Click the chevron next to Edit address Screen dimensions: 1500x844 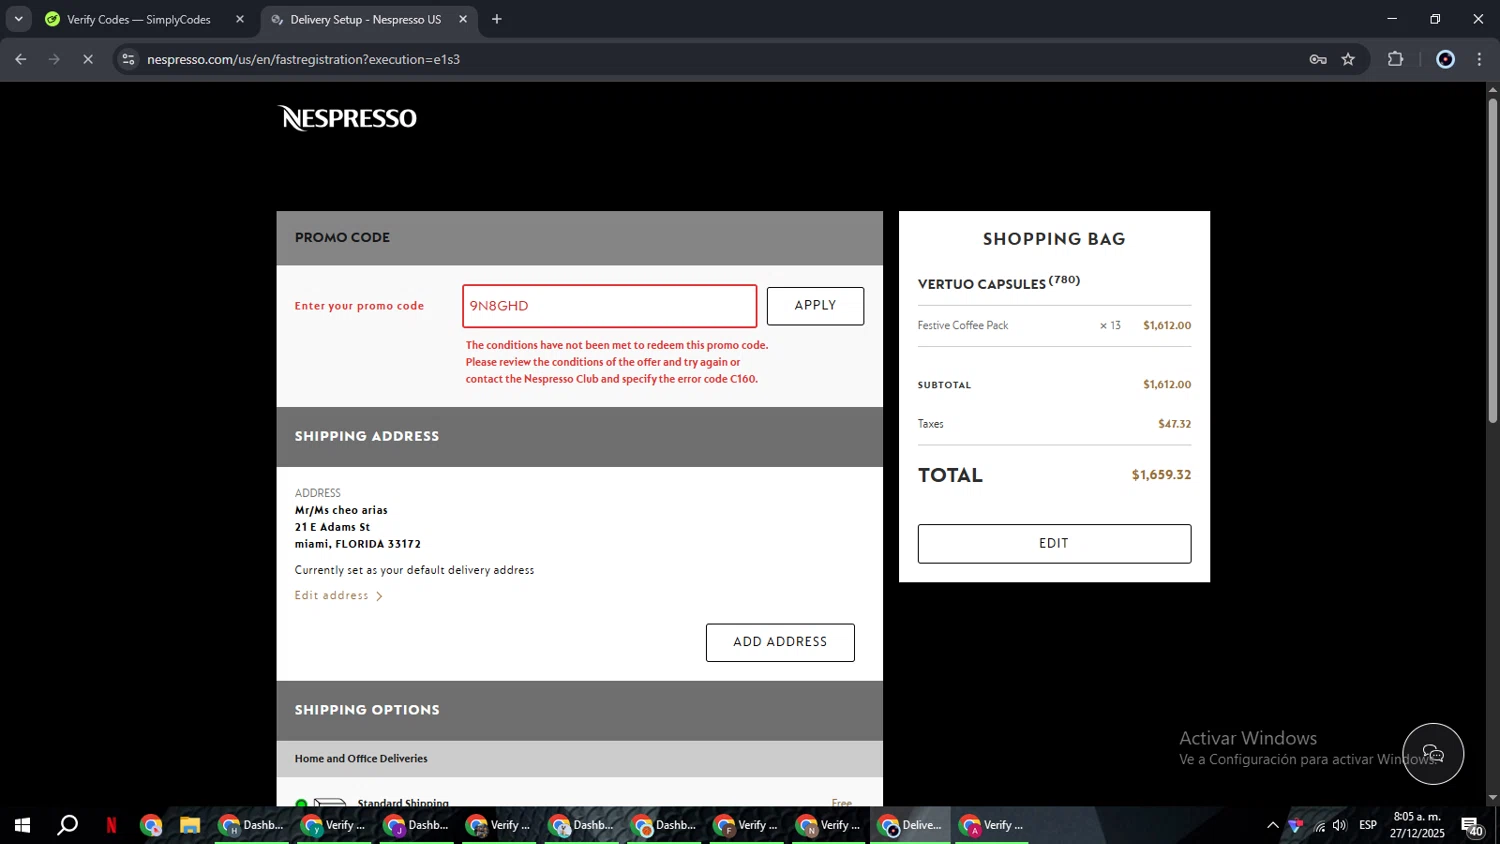click(379, 596)
